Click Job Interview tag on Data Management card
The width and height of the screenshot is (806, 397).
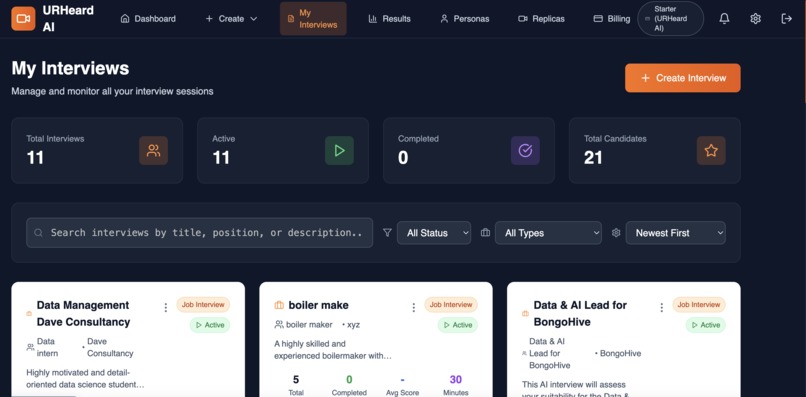tap(203, 304)
